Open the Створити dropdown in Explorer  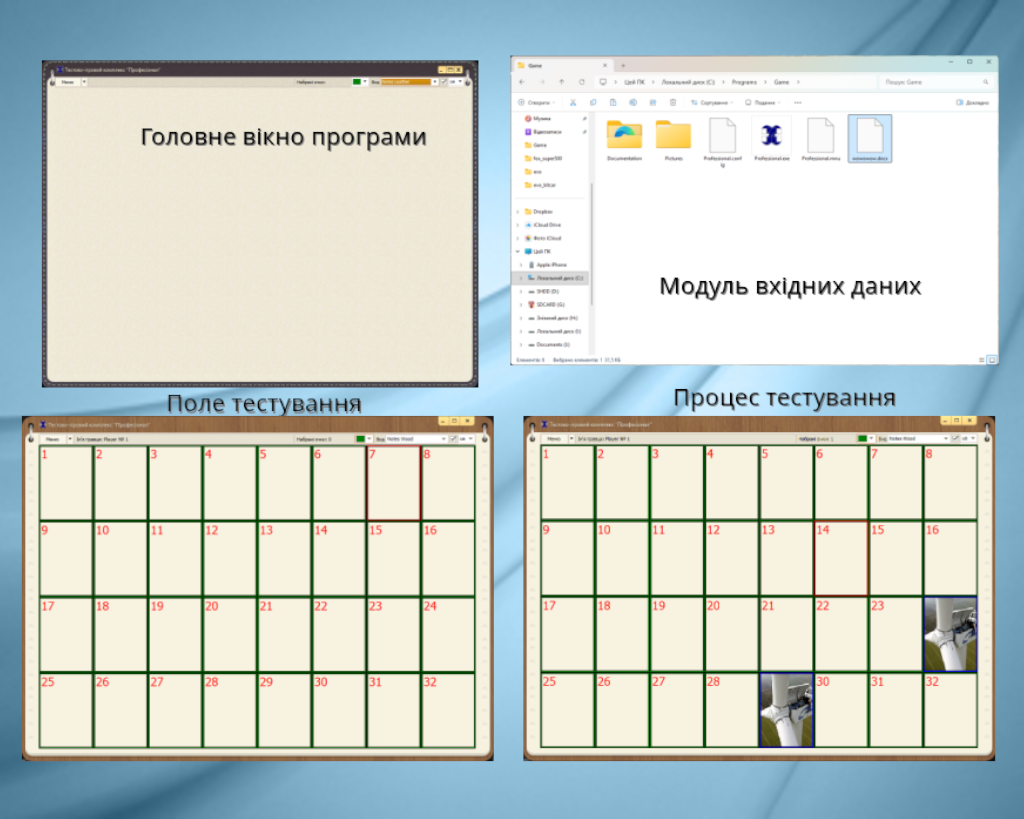pos(536,103)
